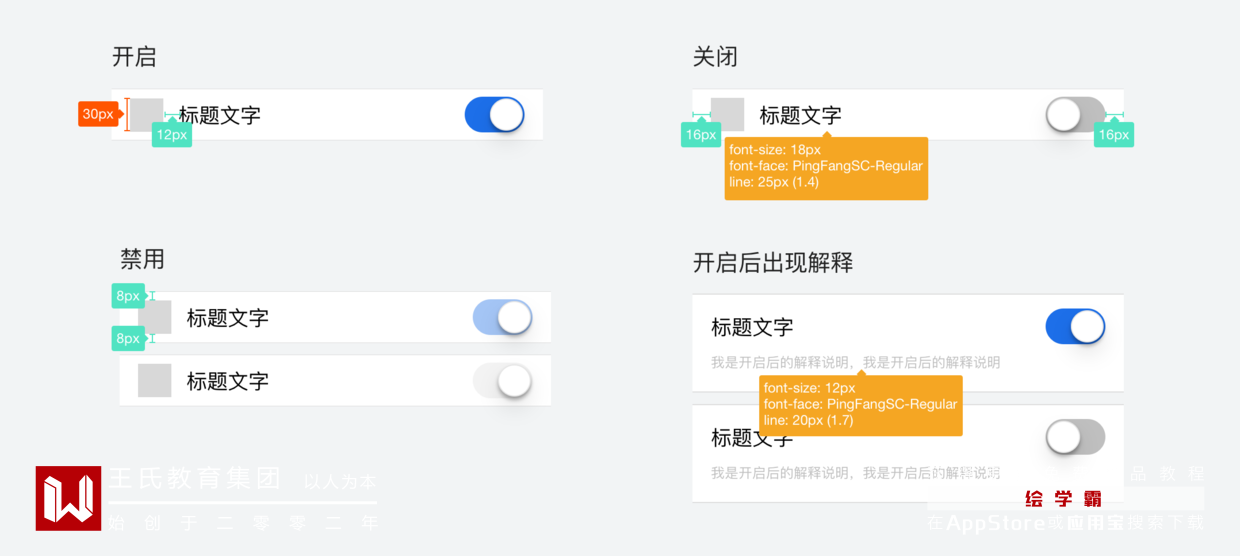Image resolution: width=1240 pixels, height=556 pixels.
Task: Click the red 绘学霸 watermark logo
Action: [x=1063, y=499]
